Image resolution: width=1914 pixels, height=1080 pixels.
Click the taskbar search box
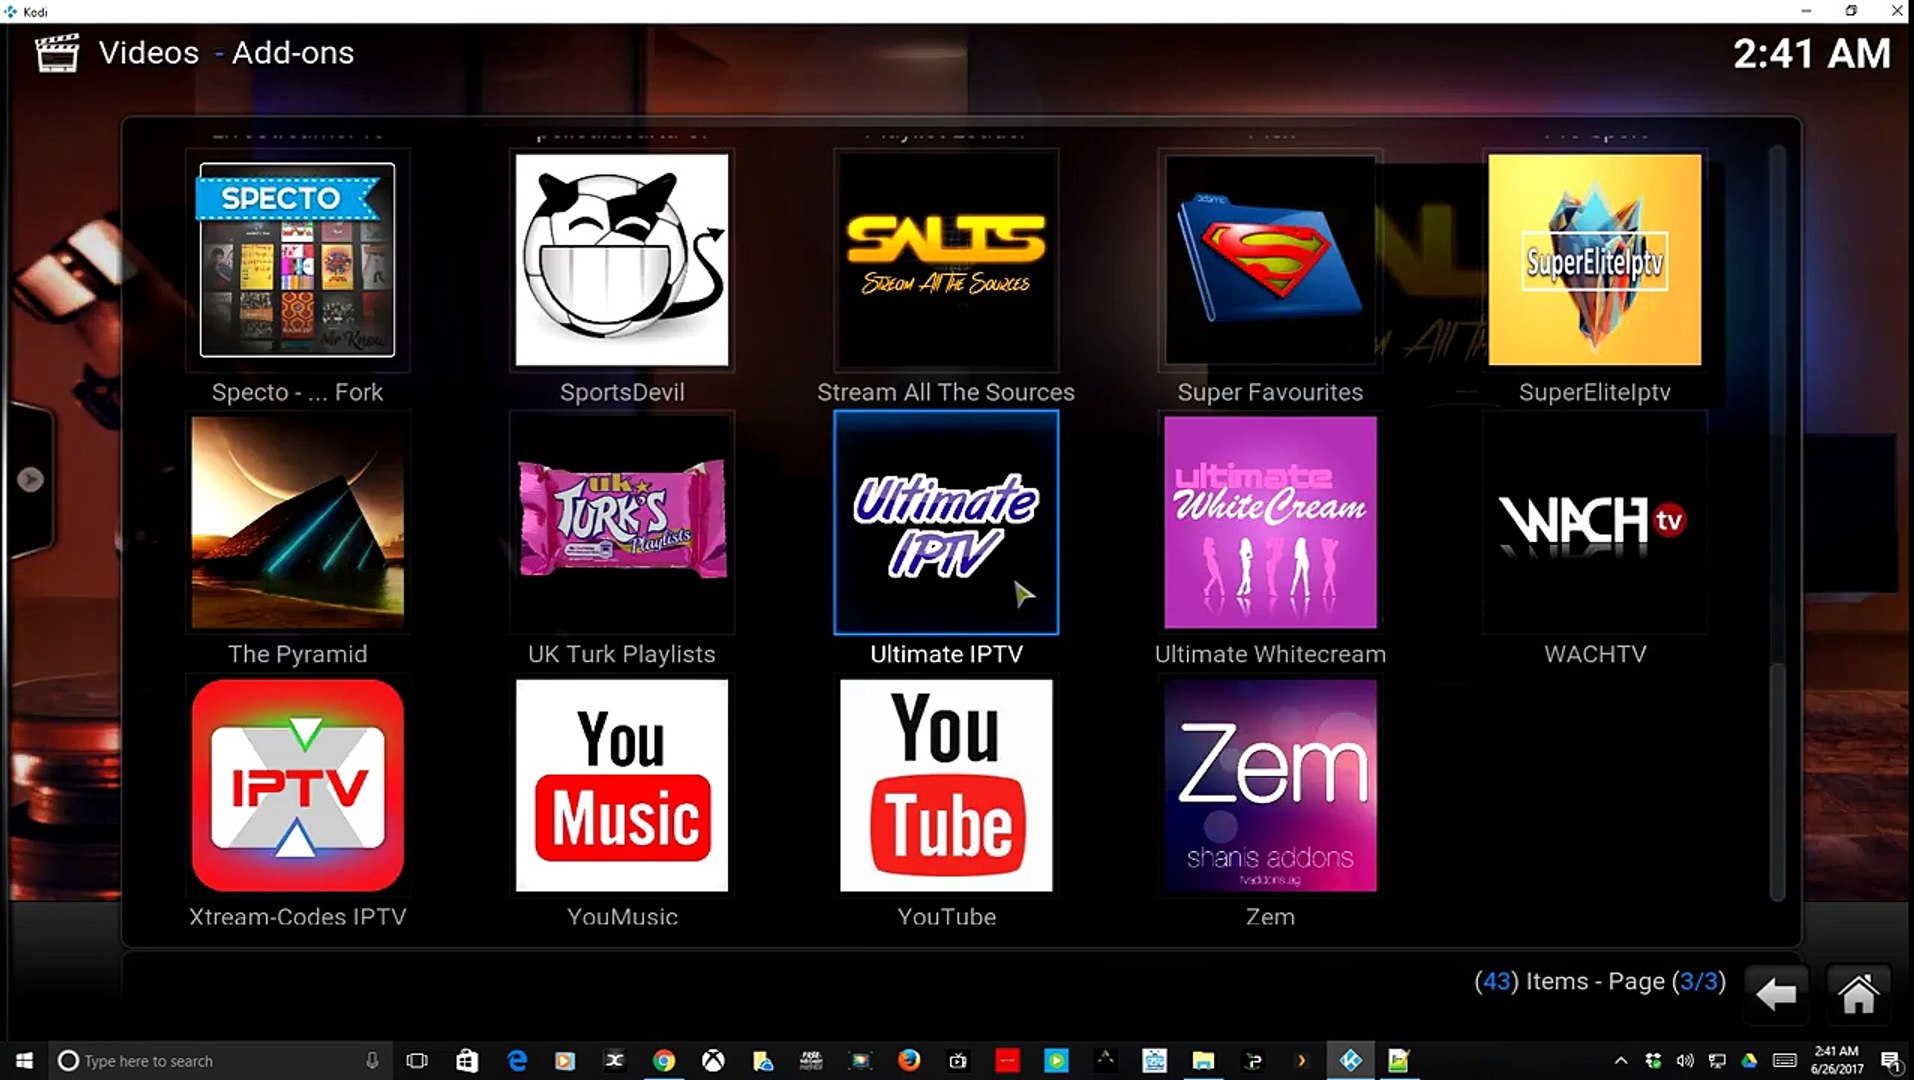[220, 1061]
